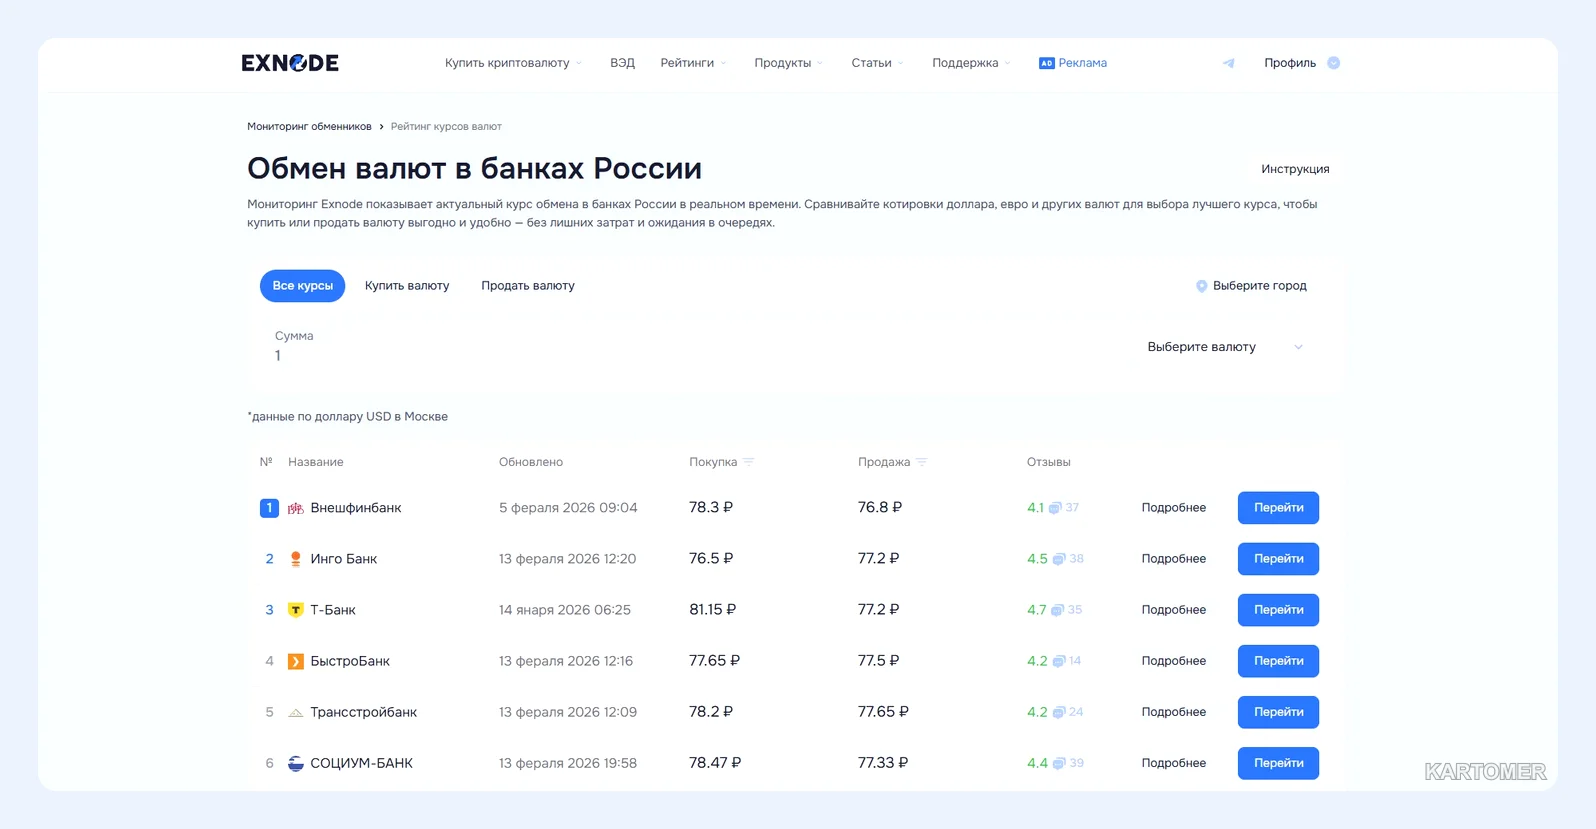Click the Инго Банк logo icon
The width and height of the screenshot is (1596, 829).
pos(295,559)
